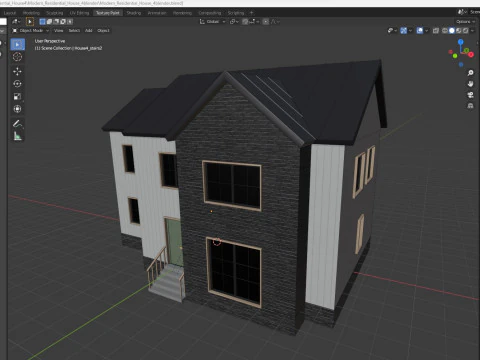Open the Add menu in viewport header
Viewport: 480px width, 360px height.
pos(88,30)
